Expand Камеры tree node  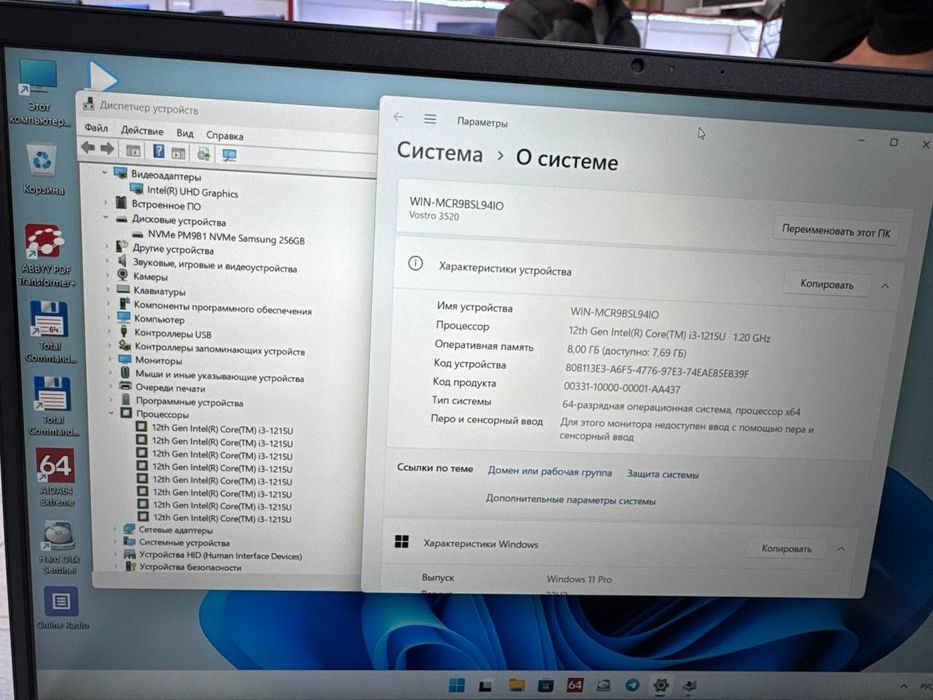(108, 274)
